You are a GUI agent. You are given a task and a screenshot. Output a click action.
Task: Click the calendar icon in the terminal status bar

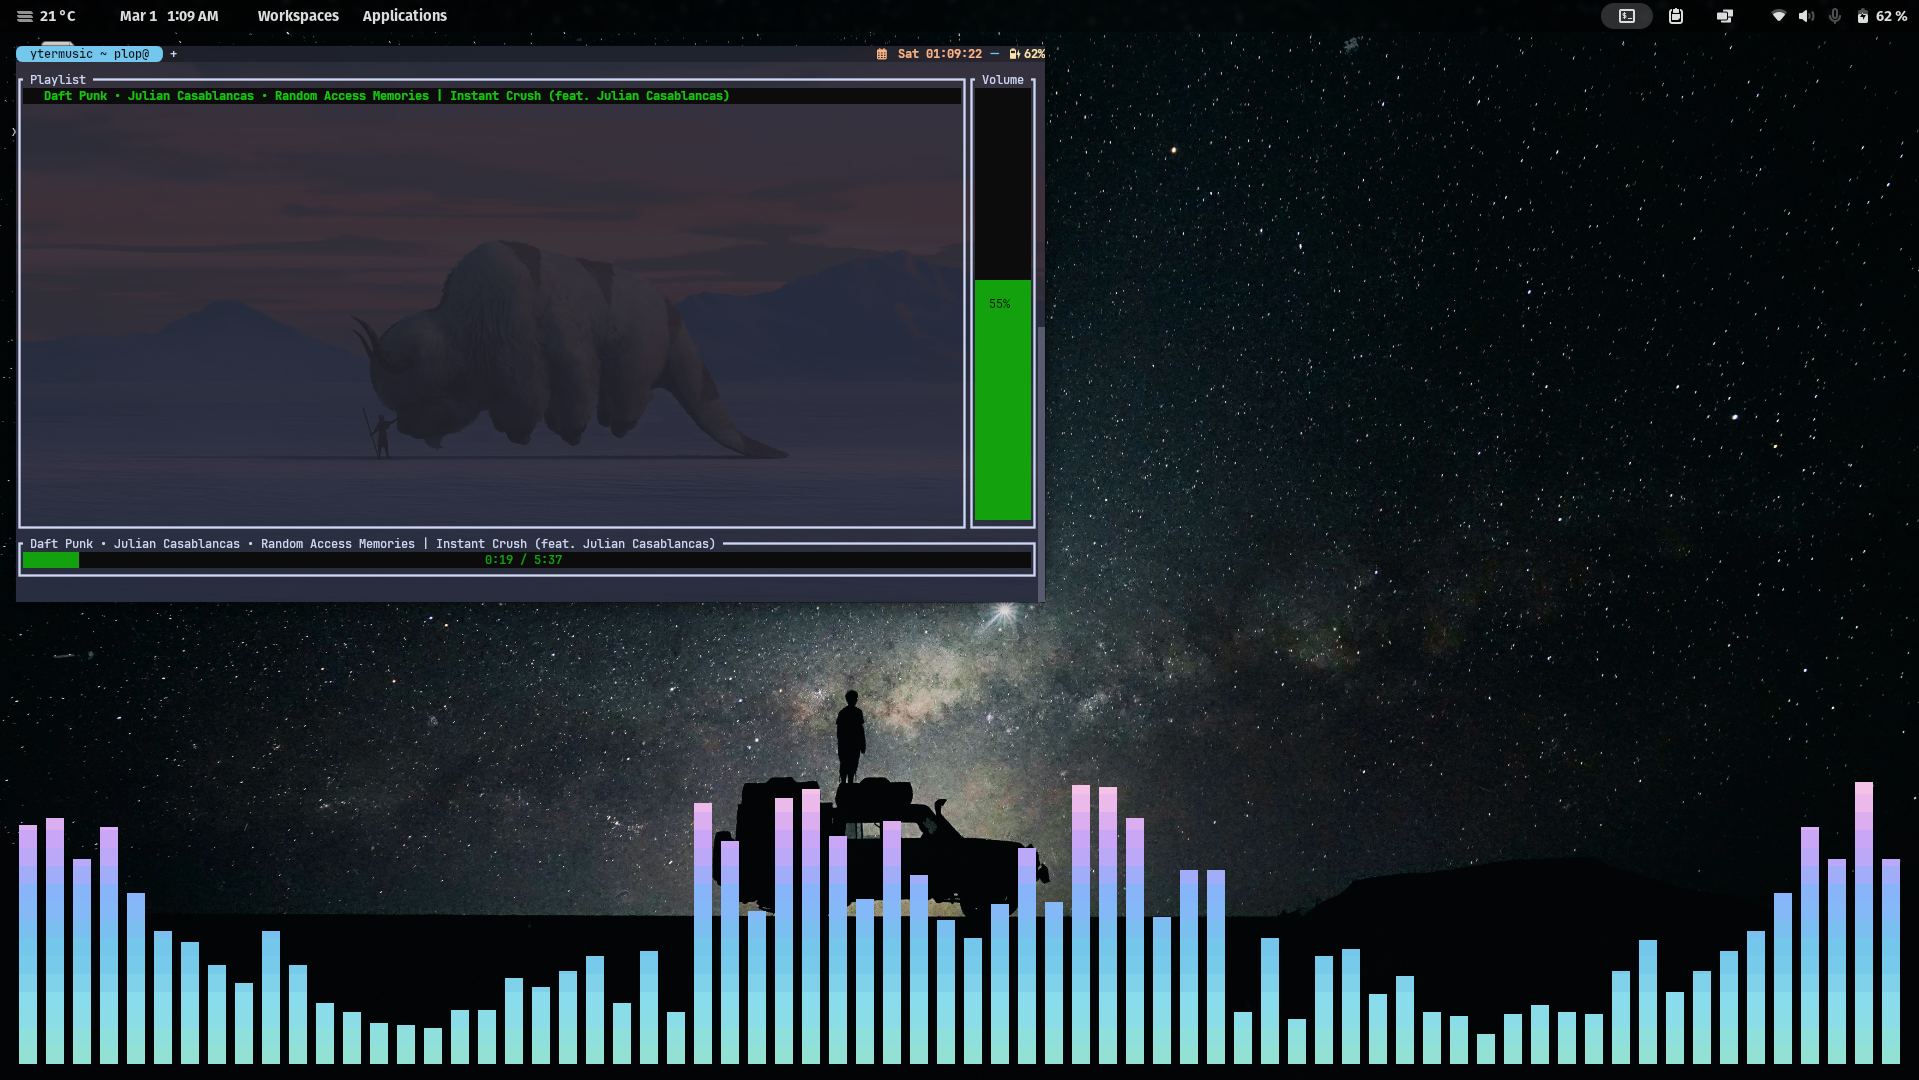click(882, 54)
